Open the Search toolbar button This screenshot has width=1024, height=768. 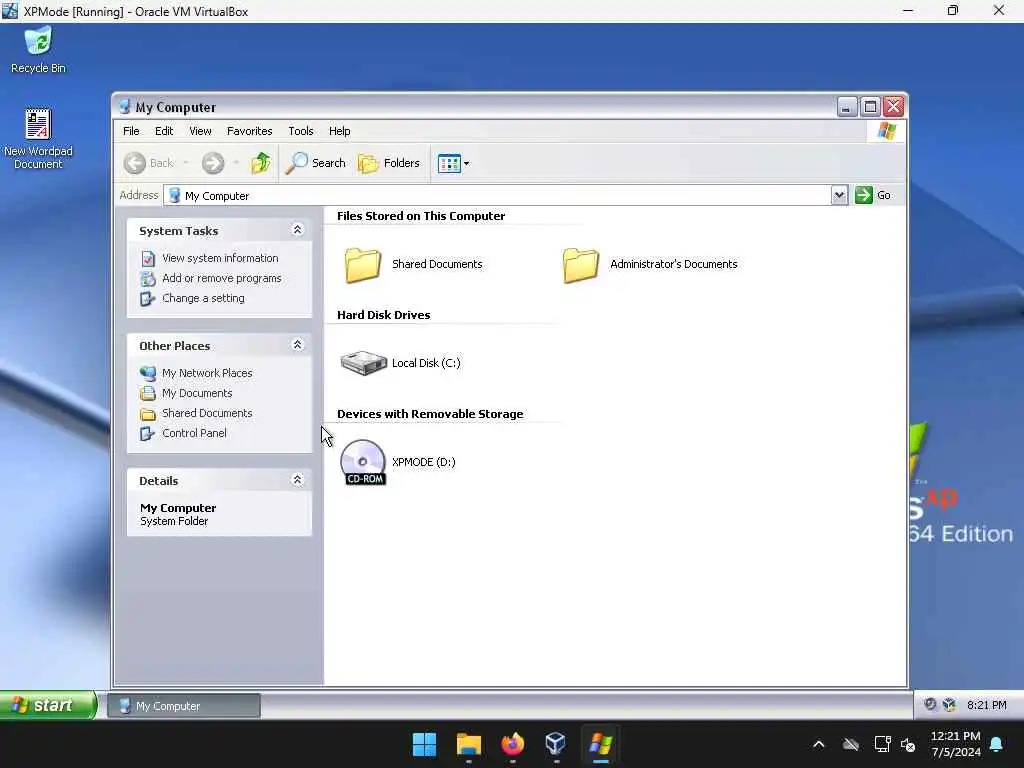pos(315,163)
